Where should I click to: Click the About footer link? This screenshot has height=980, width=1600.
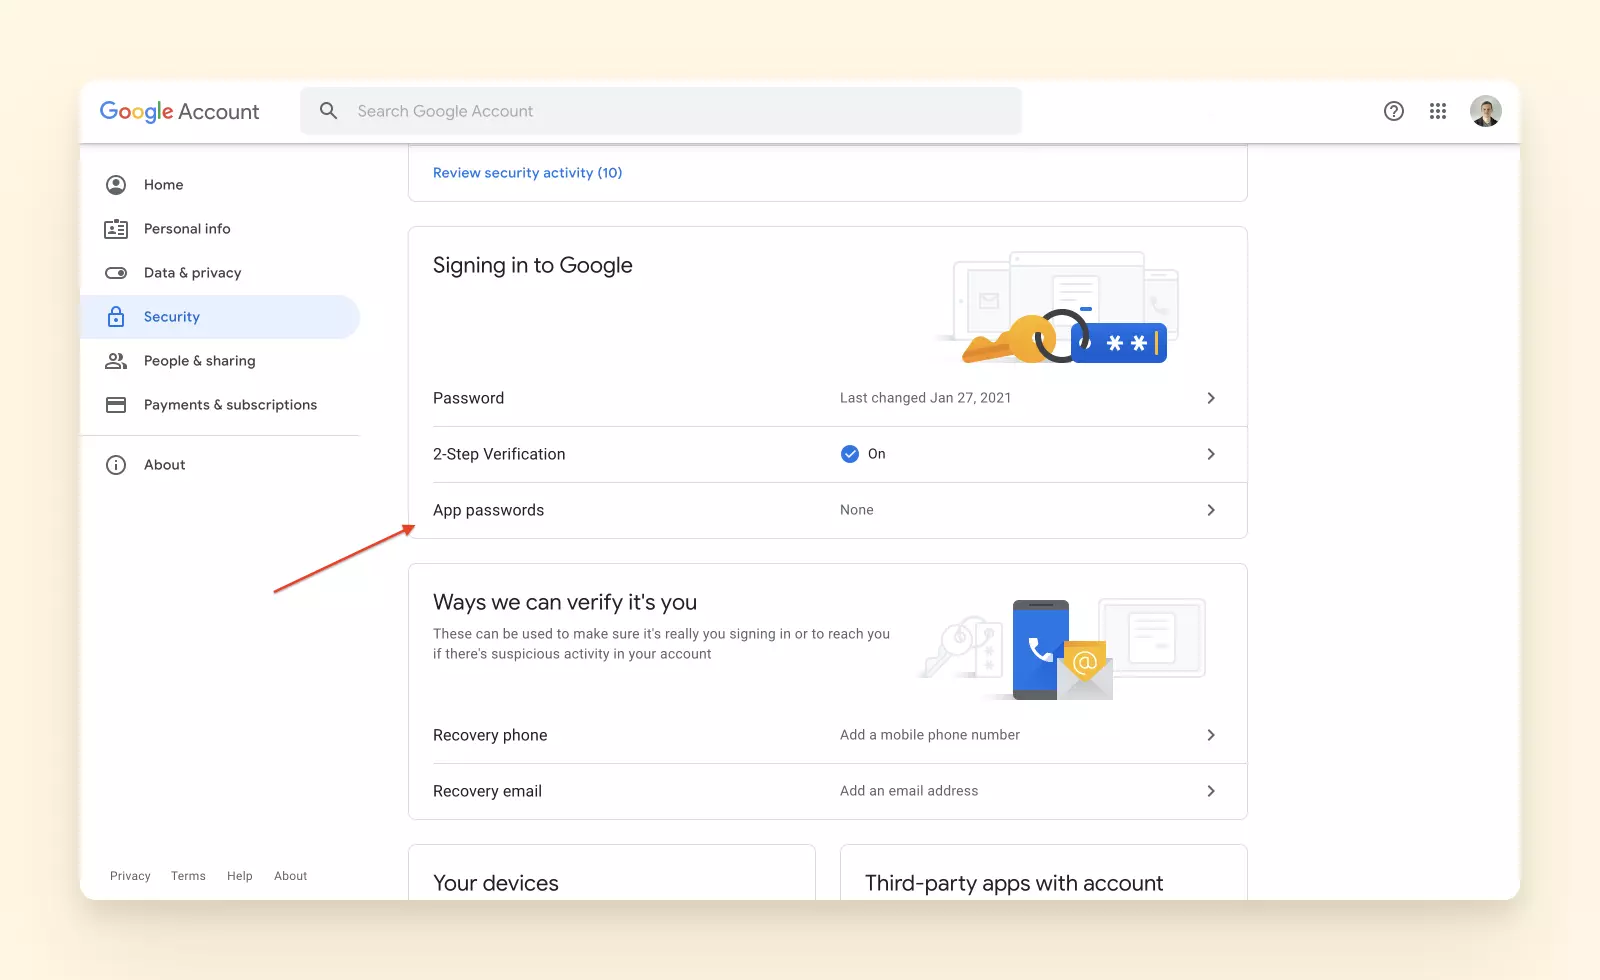pyautogui.click(x=291, y=876)
